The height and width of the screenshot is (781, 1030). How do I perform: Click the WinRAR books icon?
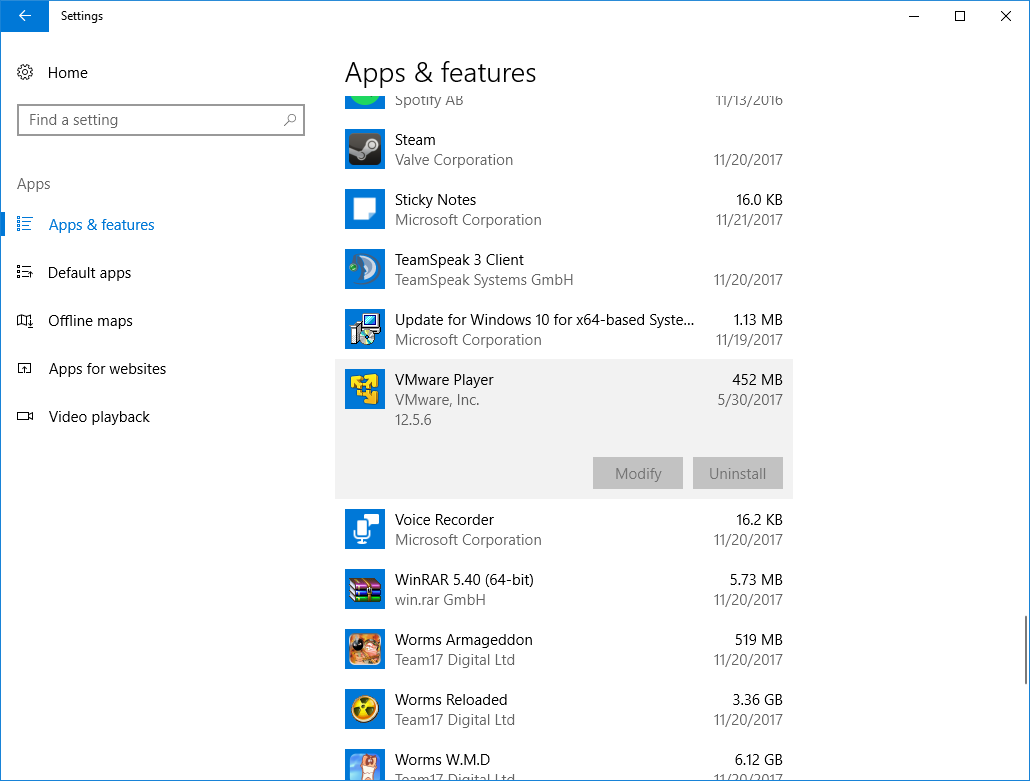[365, 589]
